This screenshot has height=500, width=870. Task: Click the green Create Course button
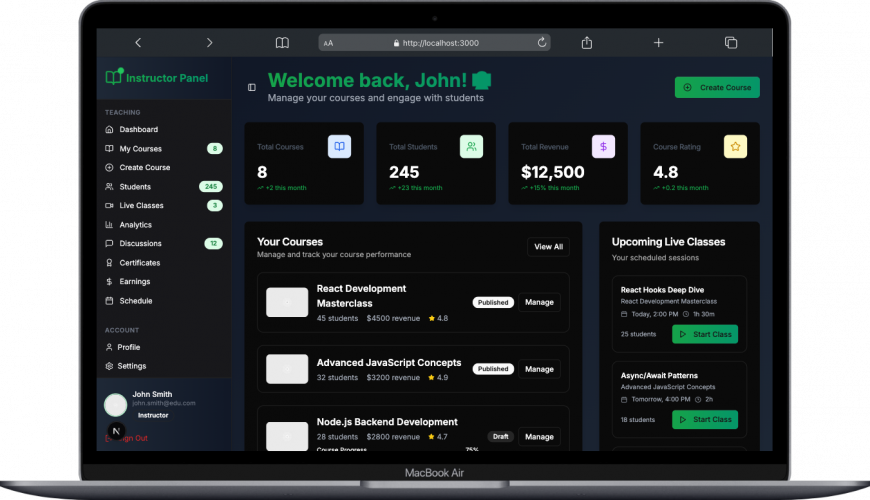tap(717, 87)
